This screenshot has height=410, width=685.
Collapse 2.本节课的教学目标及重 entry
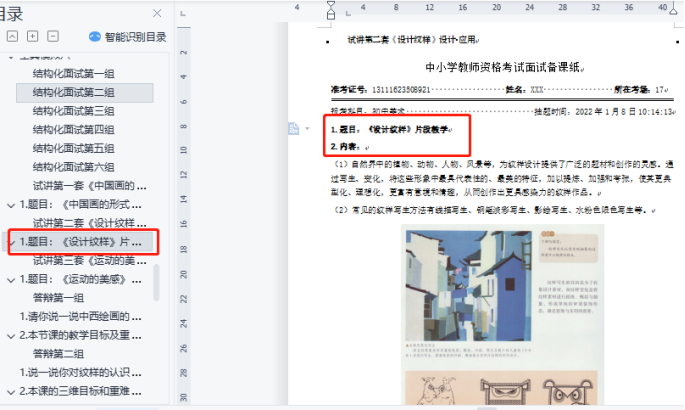(11, 335)
